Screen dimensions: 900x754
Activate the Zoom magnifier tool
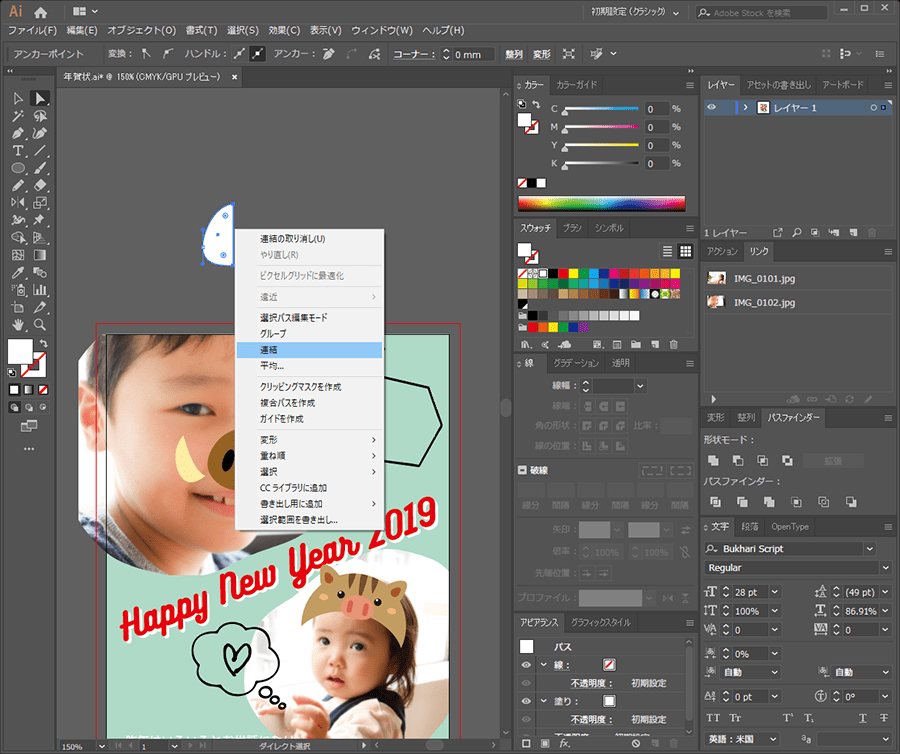40,324
